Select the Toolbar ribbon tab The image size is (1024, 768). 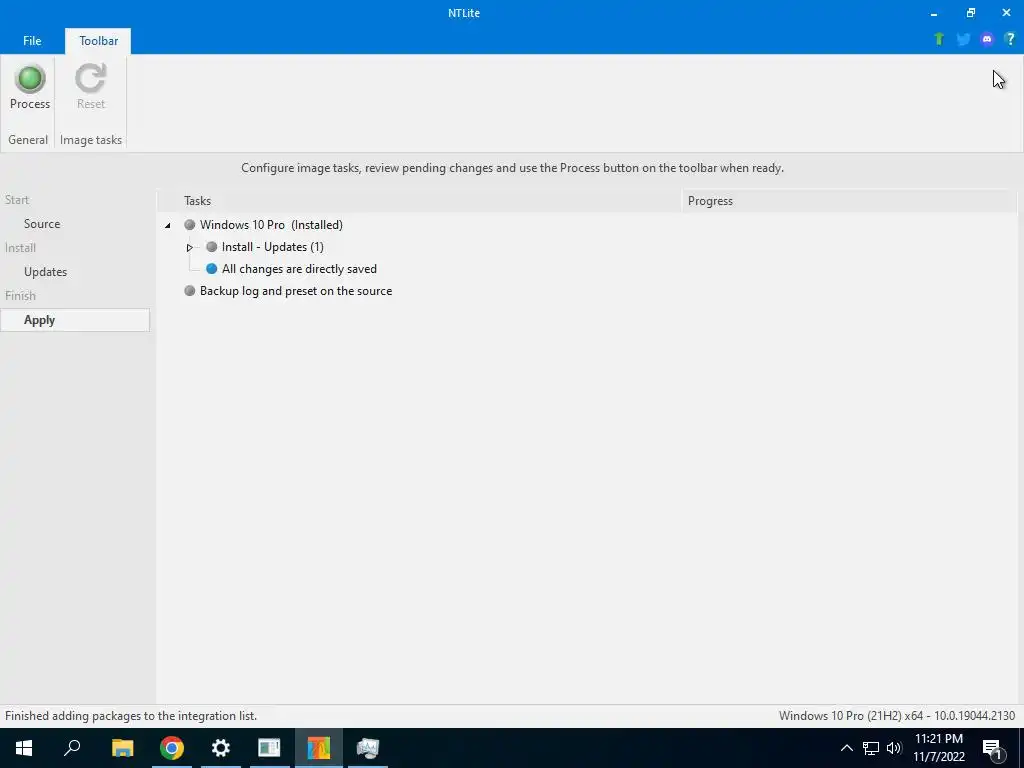coord(99,40)
